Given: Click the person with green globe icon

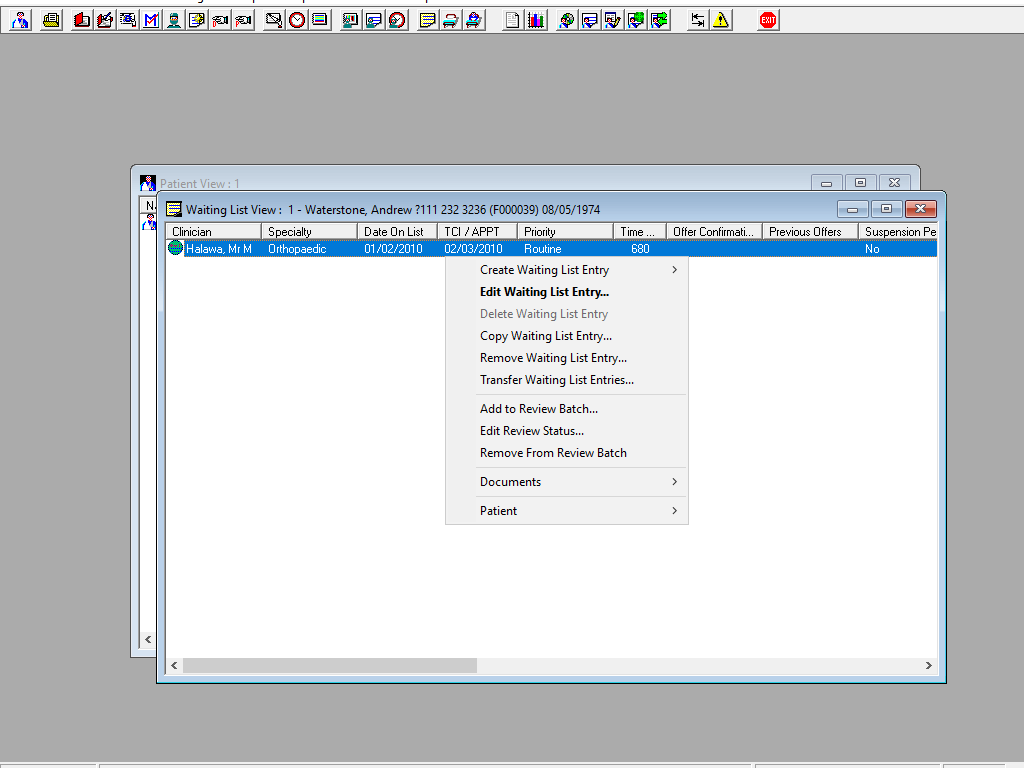Looking at the screenshot, I should click(635, 20).
